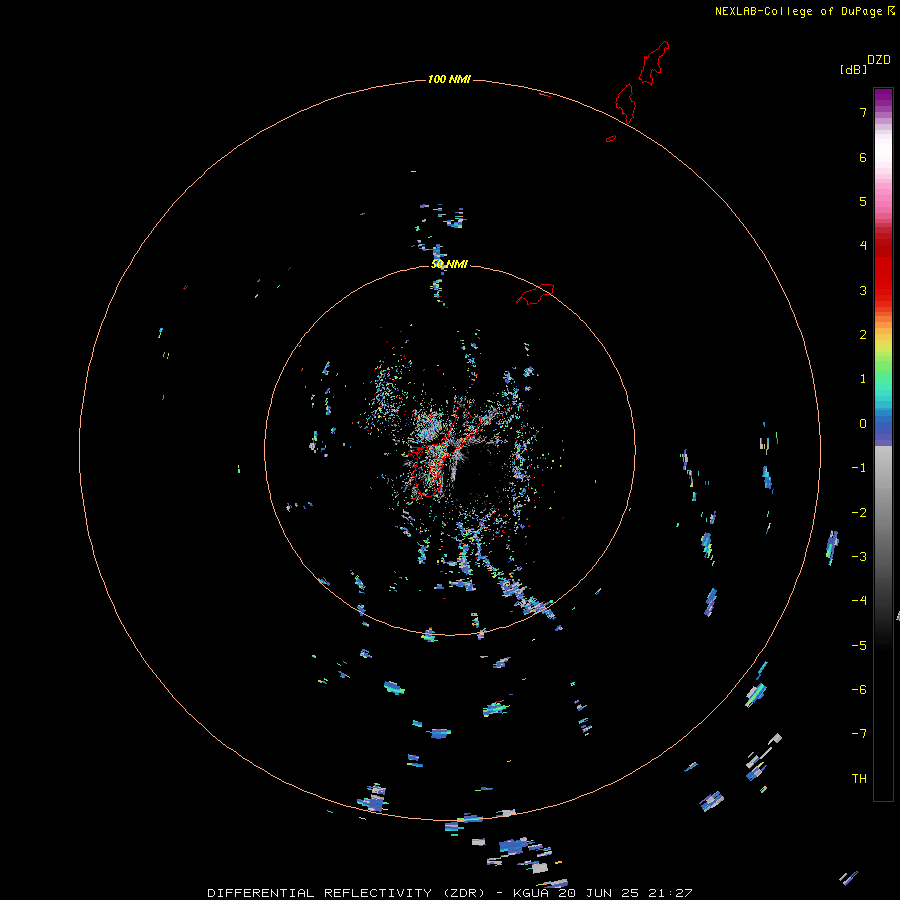Click the color scale value 3
Viewport: 900px width, 900px height.
coord(863,290)
